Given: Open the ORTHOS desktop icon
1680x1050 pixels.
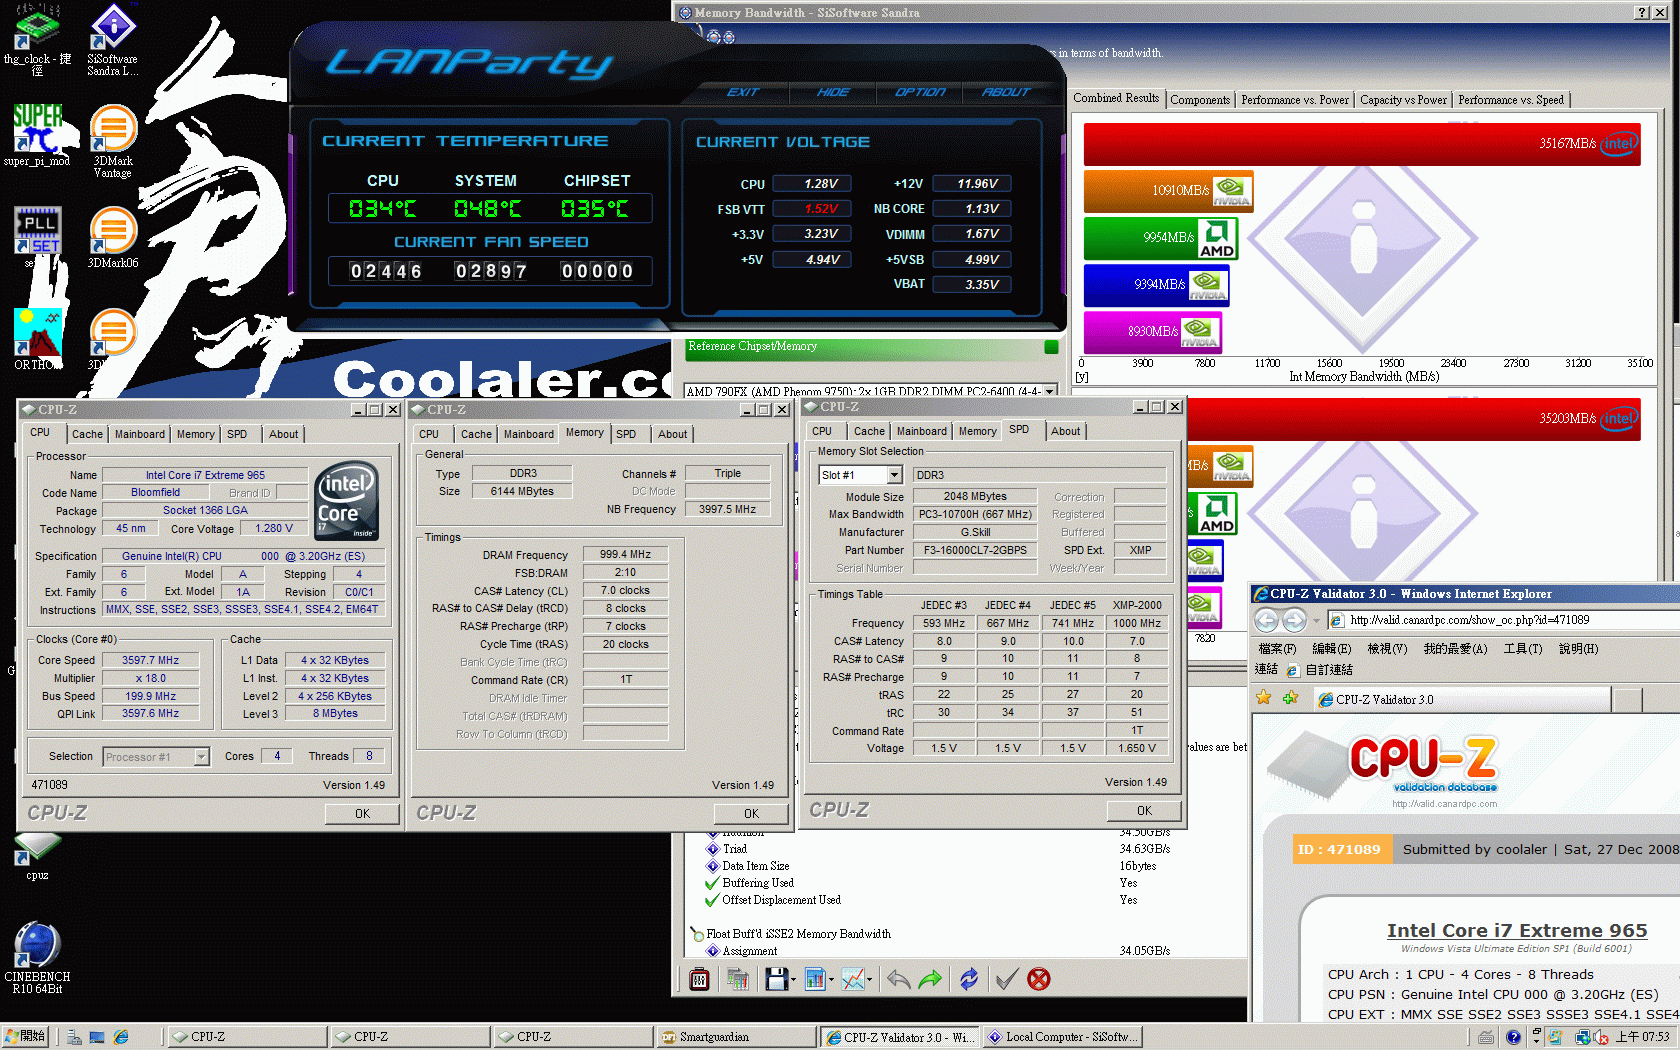Looking at the screenshot, I should 37,338.
